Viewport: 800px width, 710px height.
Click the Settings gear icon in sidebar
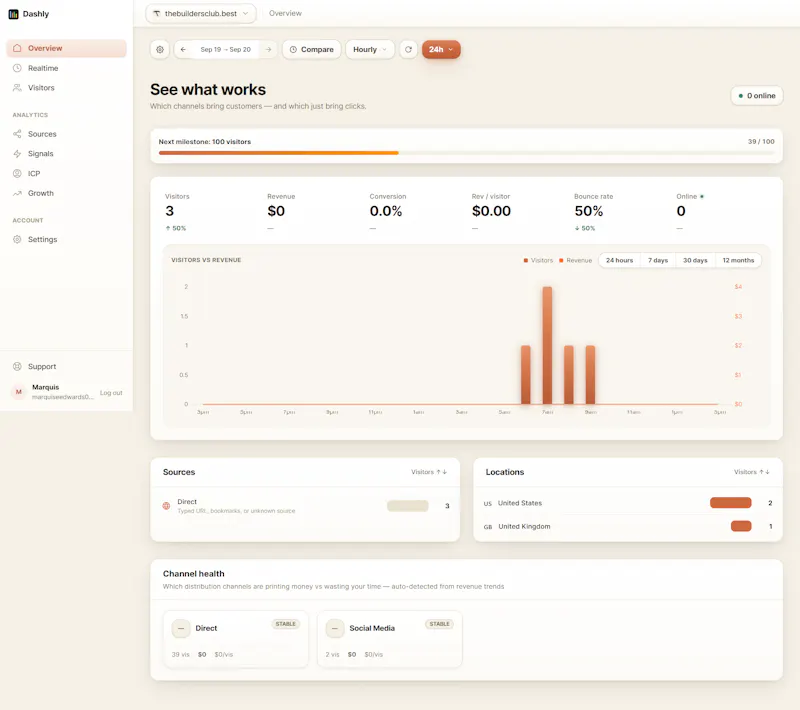point(17,239)
